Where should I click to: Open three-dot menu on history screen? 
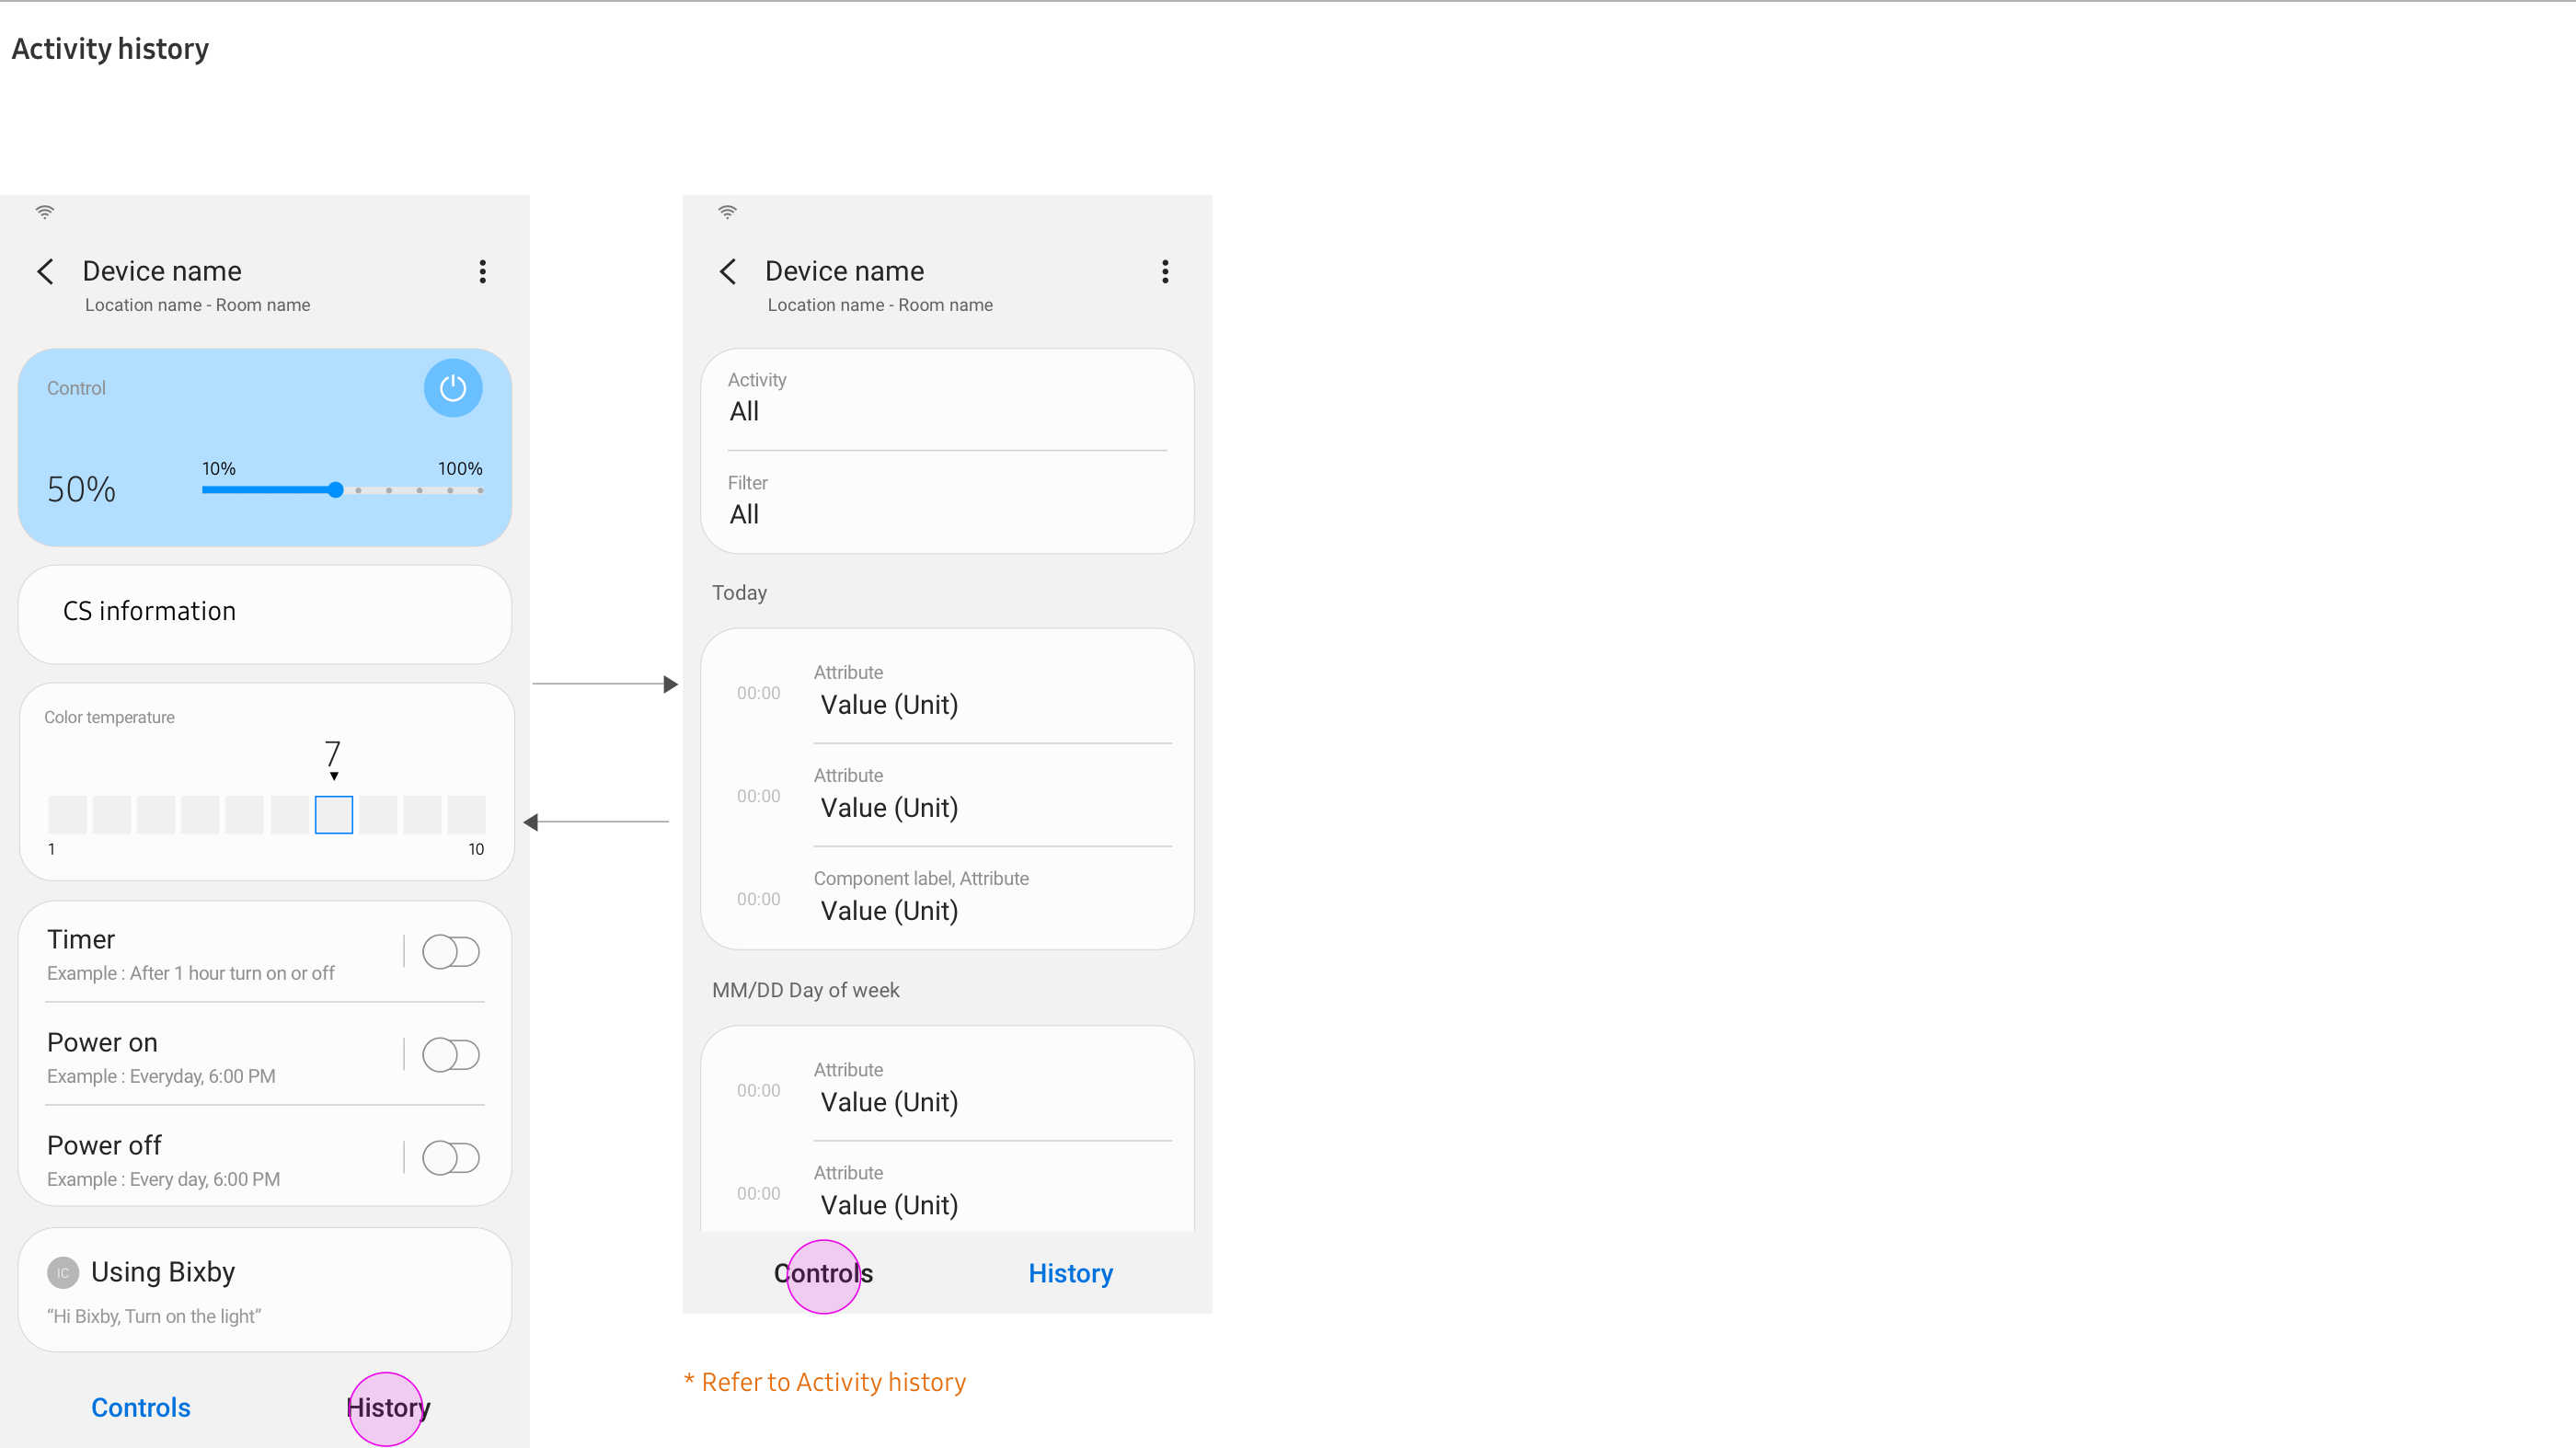(1165, 272)
